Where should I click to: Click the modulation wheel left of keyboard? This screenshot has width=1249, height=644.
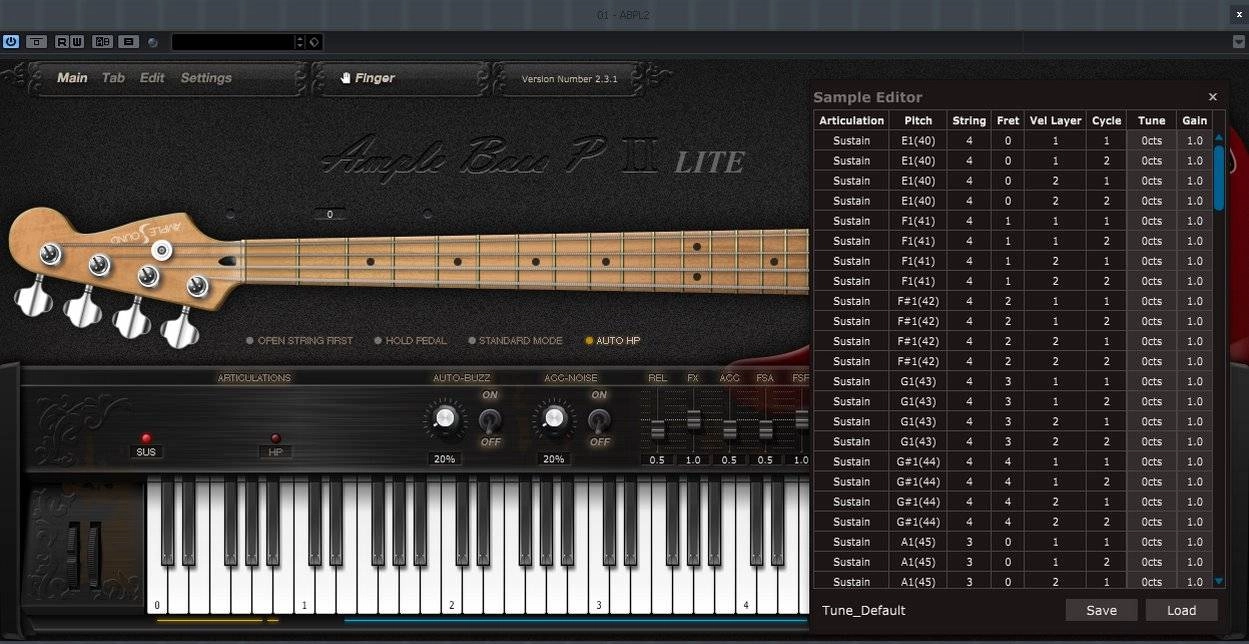click(x=95, y=555)
